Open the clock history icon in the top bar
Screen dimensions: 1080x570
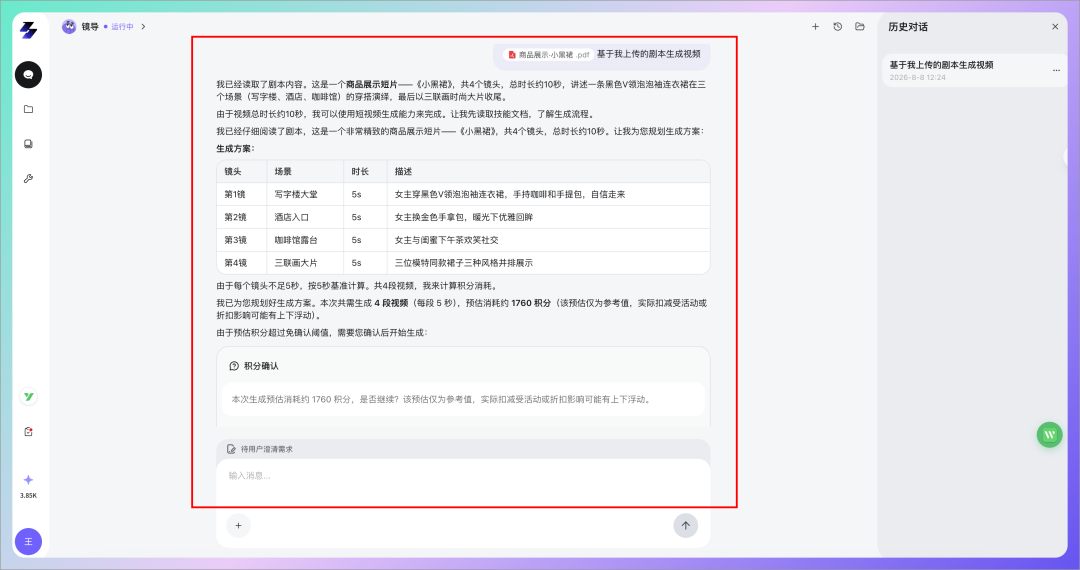pos(838,26)
